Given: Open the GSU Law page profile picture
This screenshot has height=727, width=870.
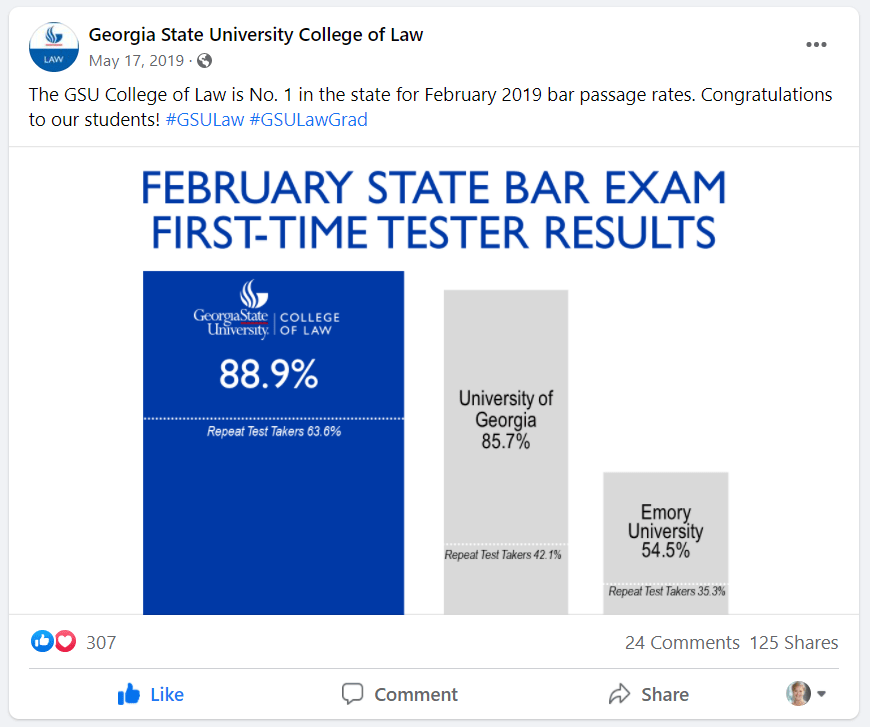Looking at the screenshot, I should pos(53,46).
